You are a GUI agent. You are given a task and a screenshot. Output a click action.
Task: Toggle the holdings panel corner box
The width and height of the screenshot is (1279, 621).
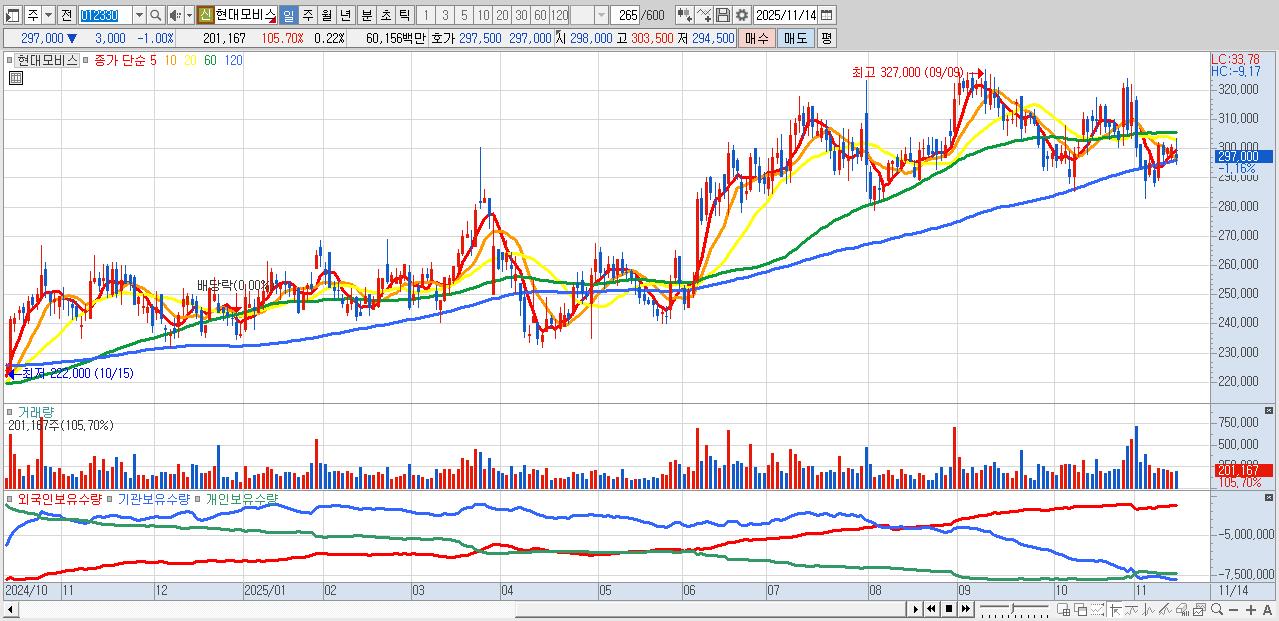(1270, 497)
